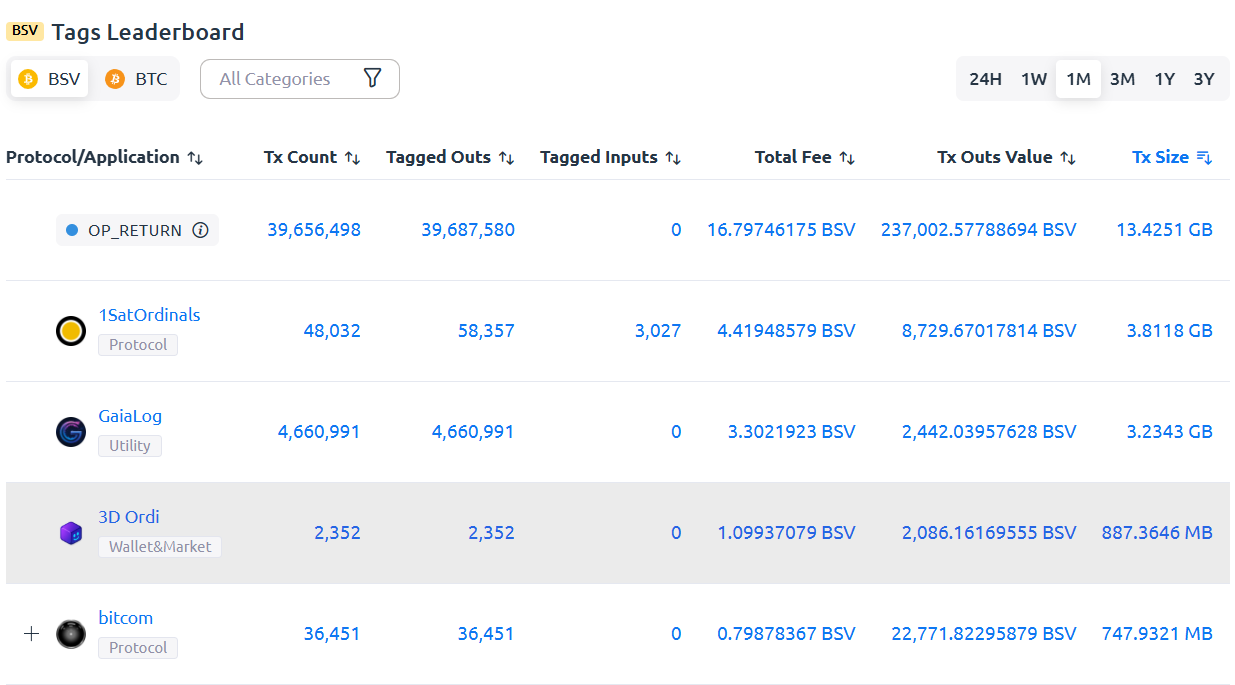Sort by Tagged Inputs arrows icon
The image size is (1235, 685).
click(673, 158)
